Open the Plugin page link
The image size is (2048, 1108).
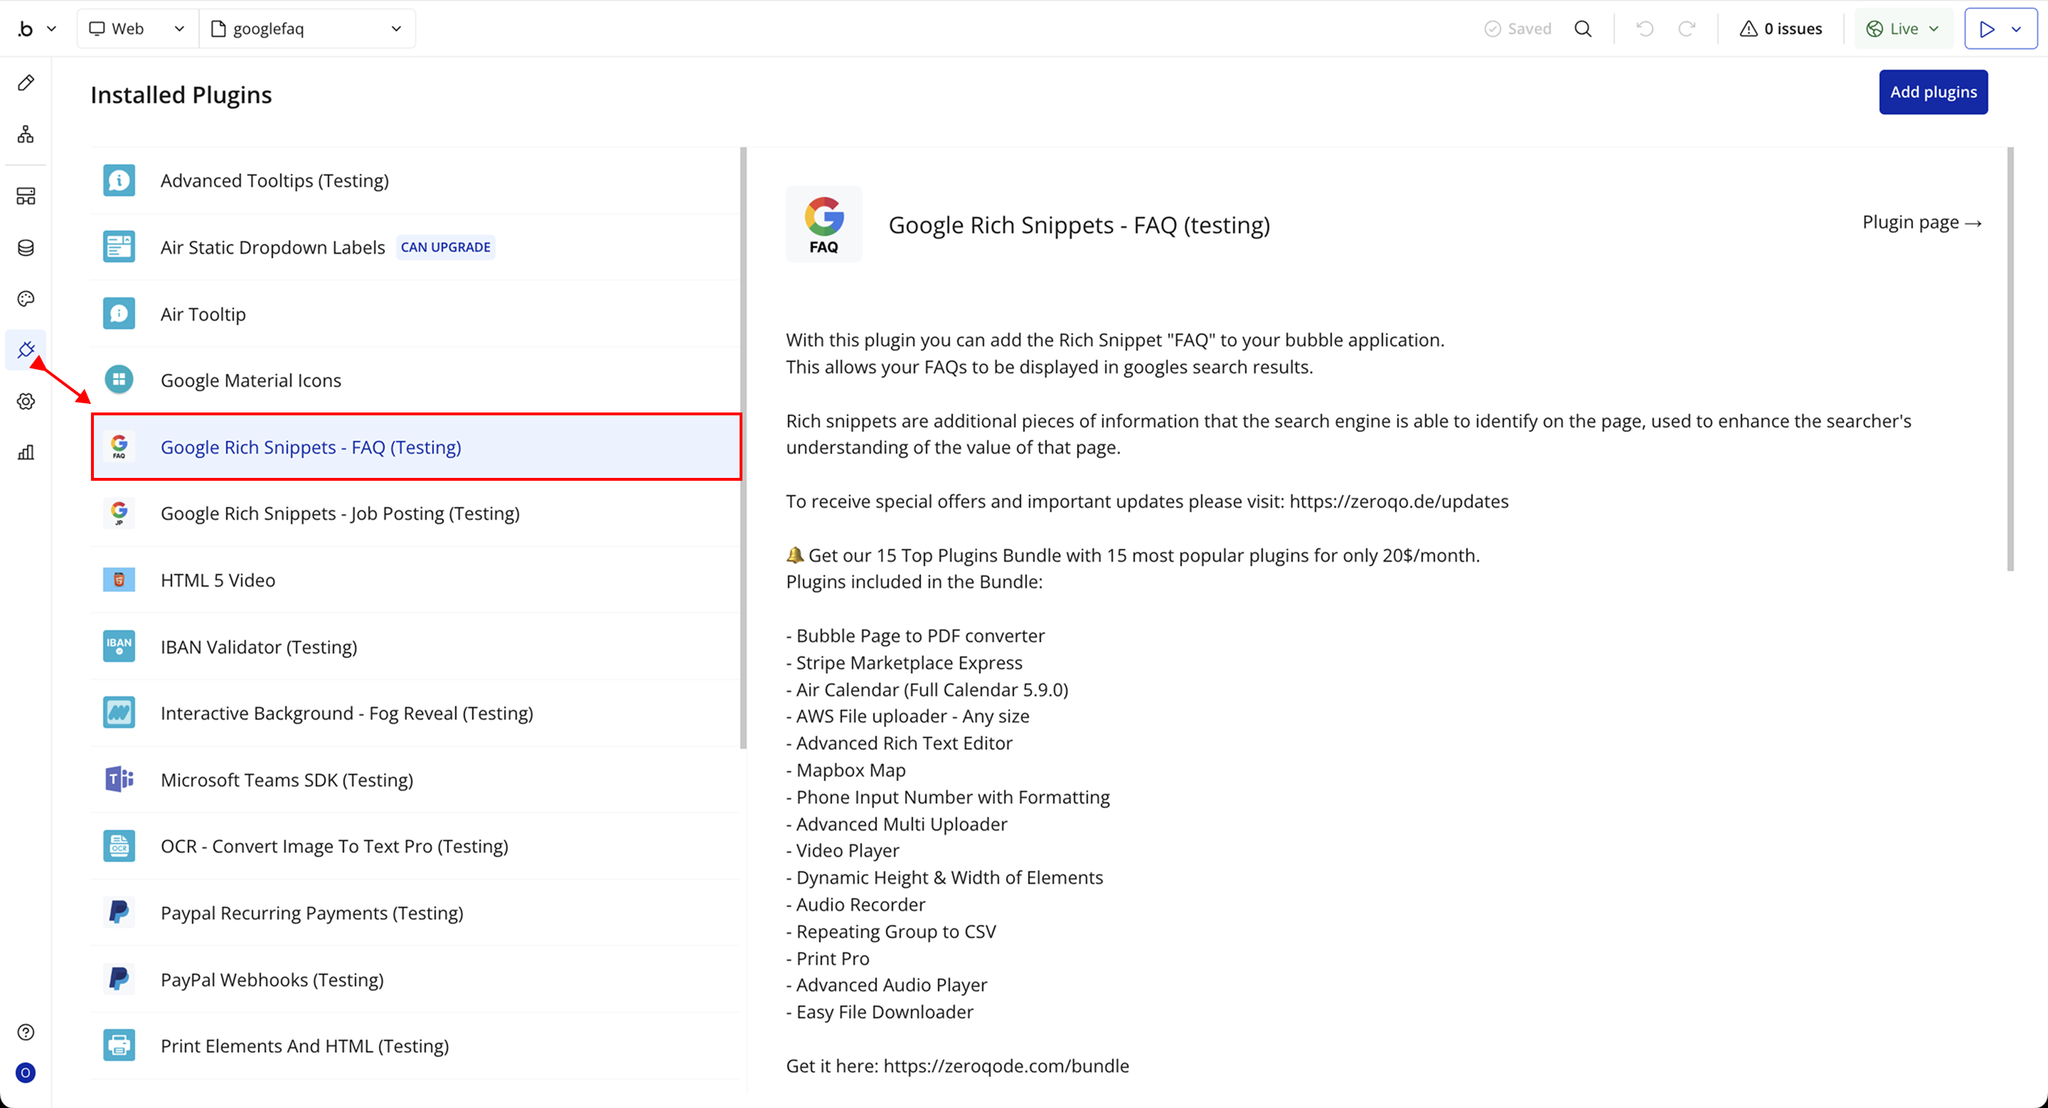(1921, 222)
